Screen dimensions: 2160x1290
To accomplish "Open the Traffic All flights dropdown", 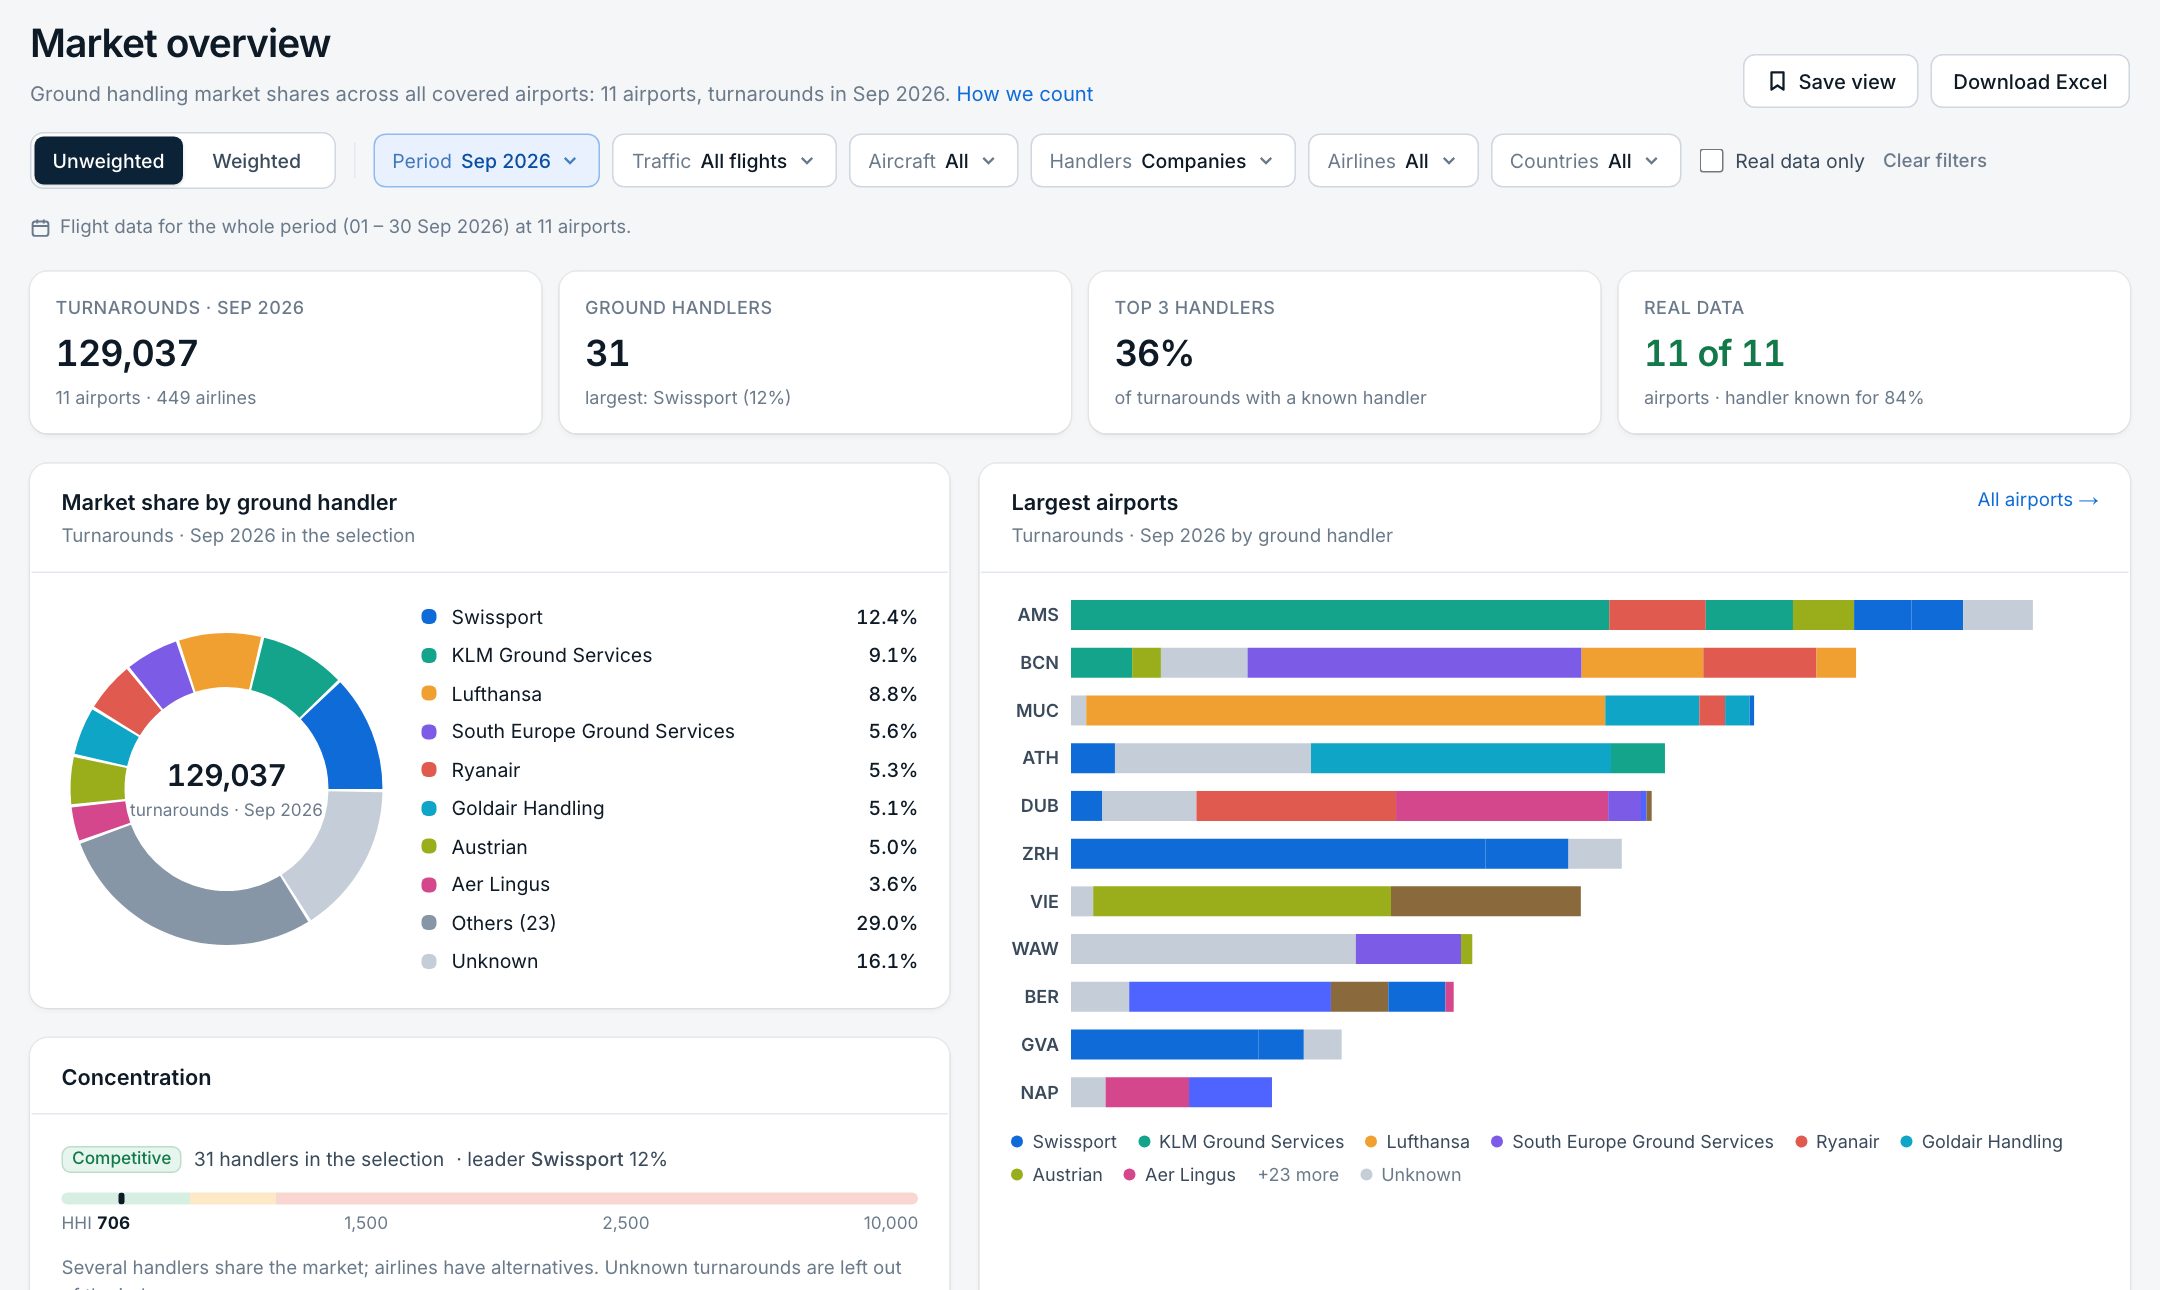I will point(724,161).
